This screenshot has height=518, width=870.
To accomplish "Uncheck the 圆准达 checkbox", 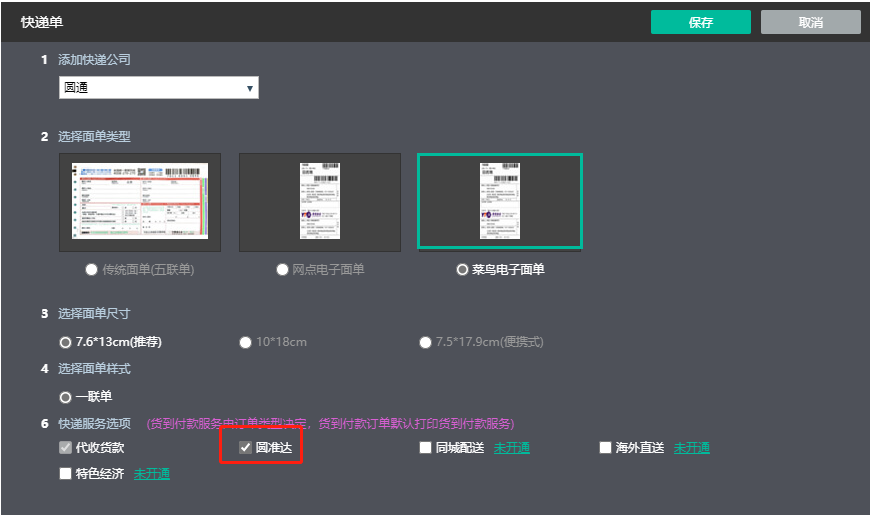I will (245, 448).
